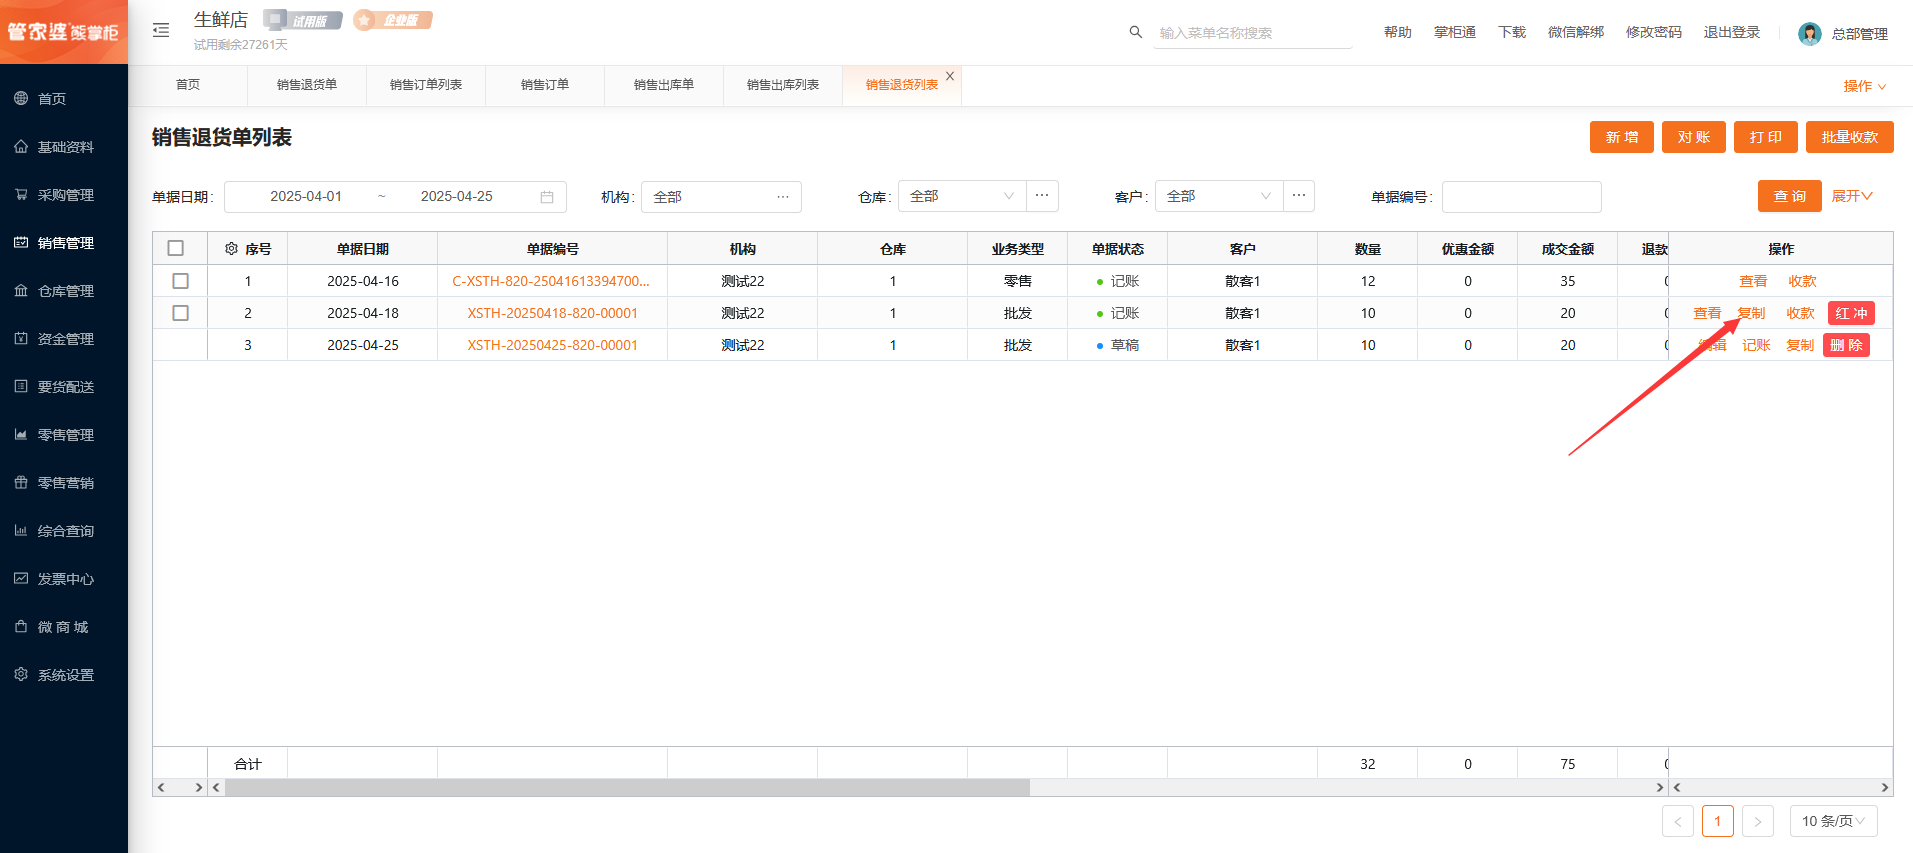1913x853 pixels.
Task: Go to next page arrow in pagination
Action: 1758,821
